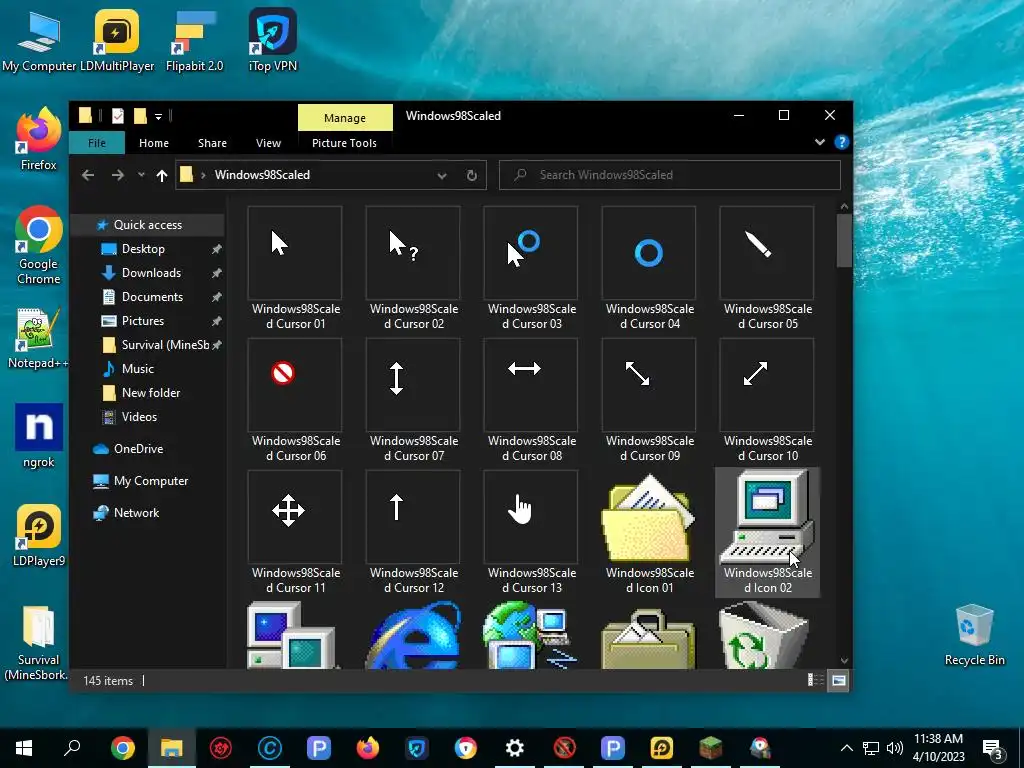The width and height of the screenshot is (1024, 768).
Task: Open Settings gear in taskbar
Action: coord(515,748)
